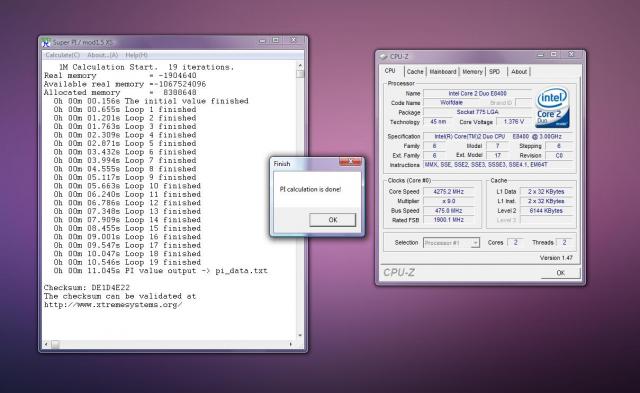Click the Package Socket 775 LGA value
Image resolution: width=640 pixels, height=393 pixels.
[x=477, y=112]
